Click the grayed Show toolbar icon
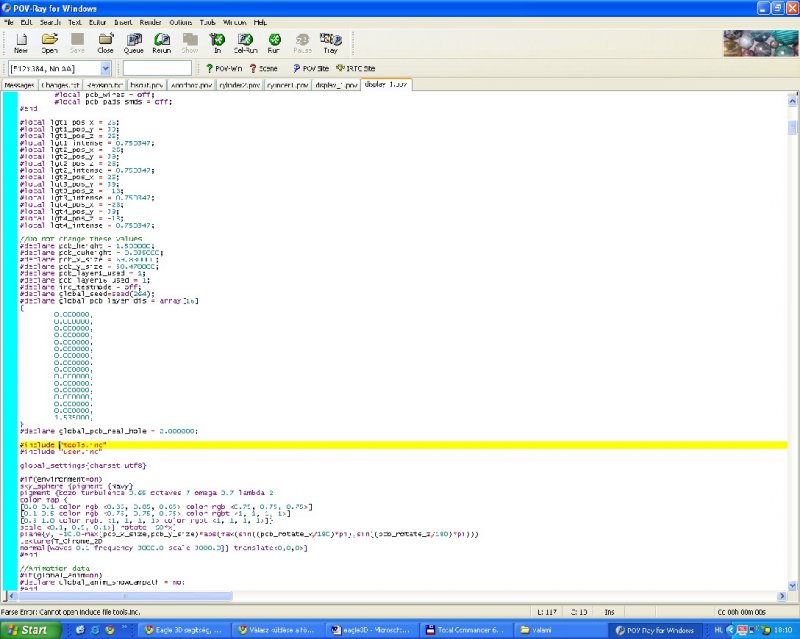Viewport: 800px width, 639px height. point(190,43)
